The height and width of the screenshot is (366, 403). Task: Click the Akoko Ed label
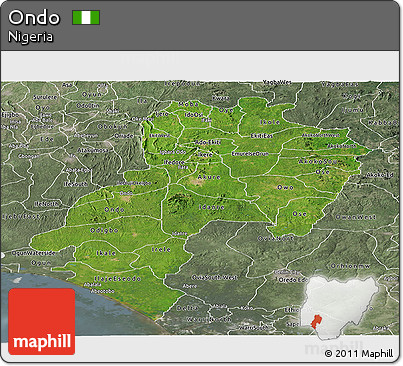380,175
